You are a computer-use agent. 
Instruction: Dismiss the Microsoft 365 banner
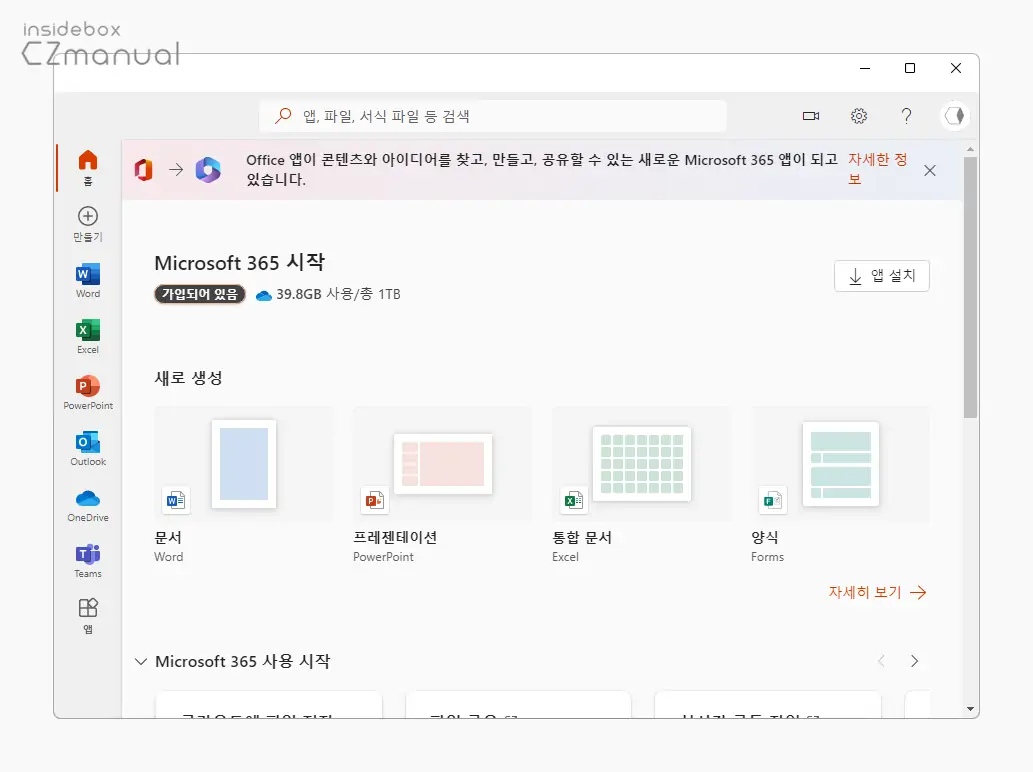click(x=930, y=171)
